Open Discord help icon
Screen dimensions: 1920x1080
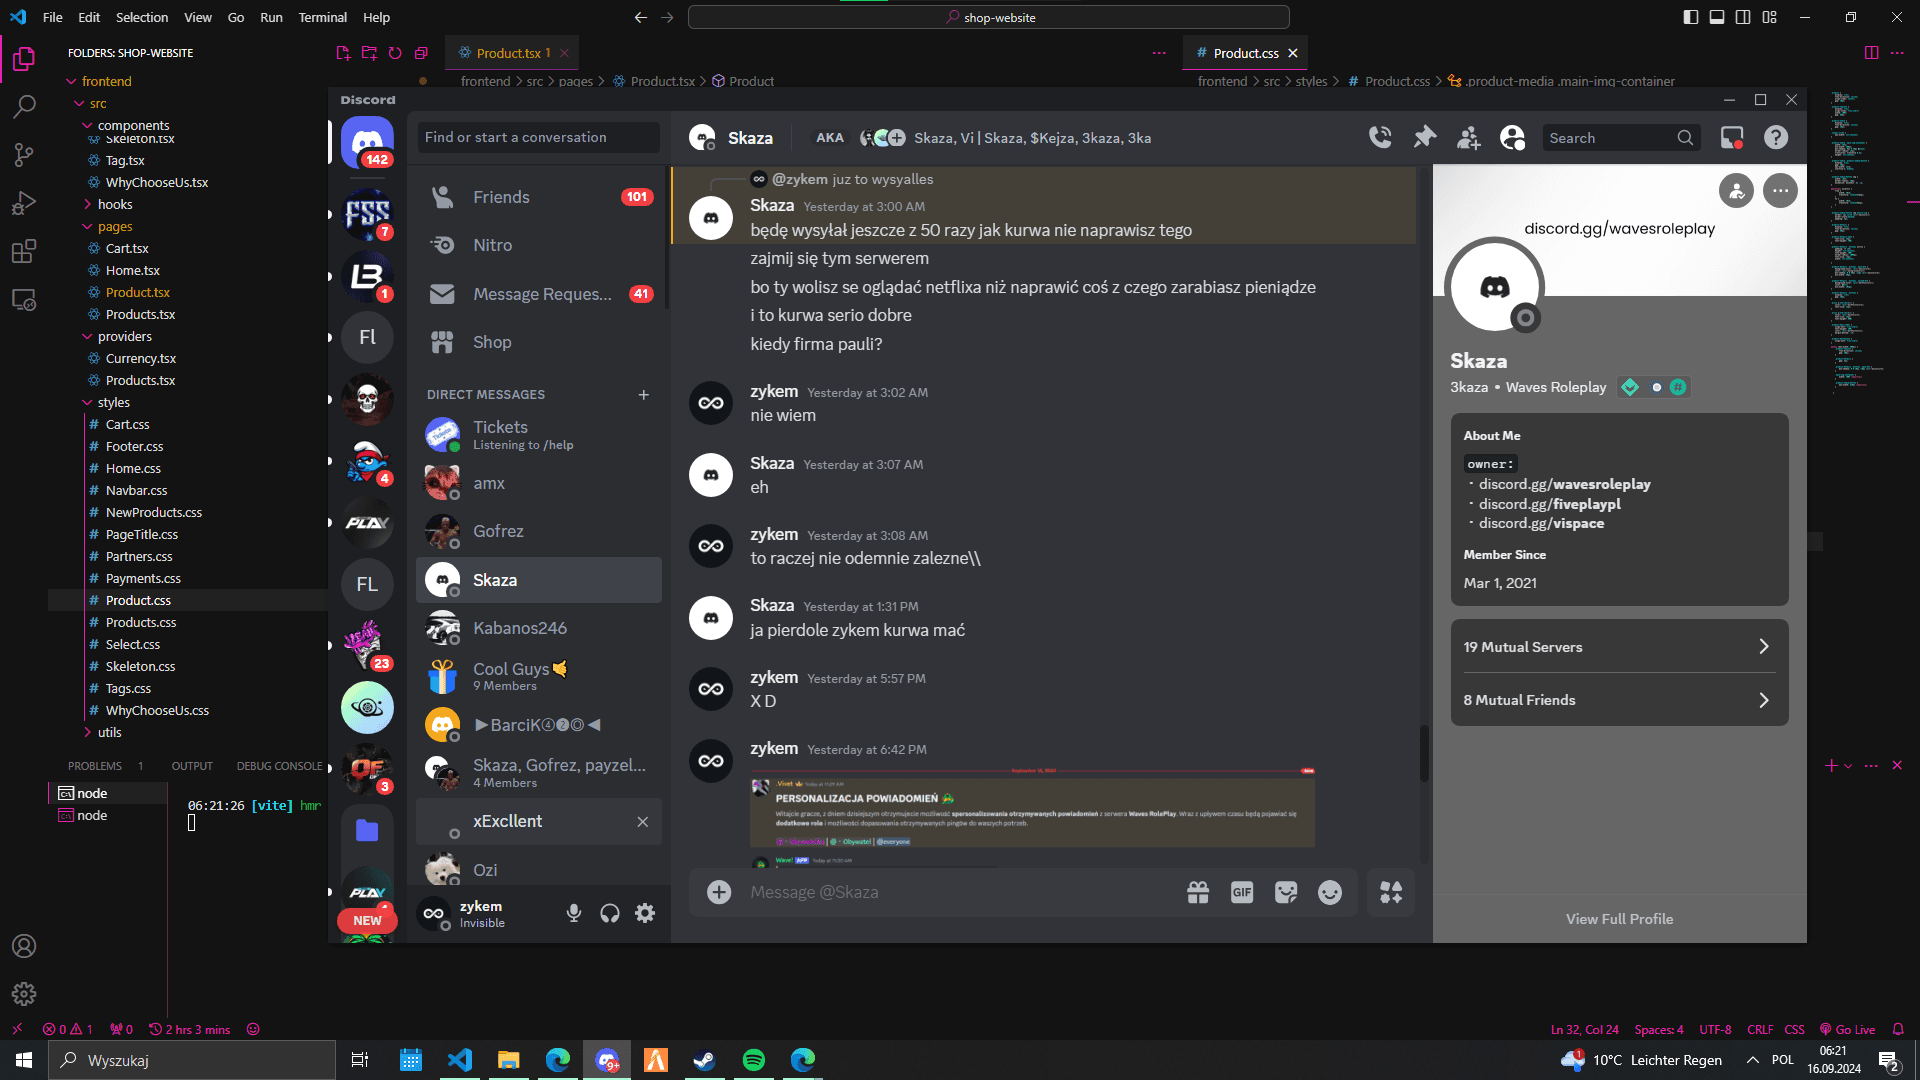click(x=1776, y=138)
